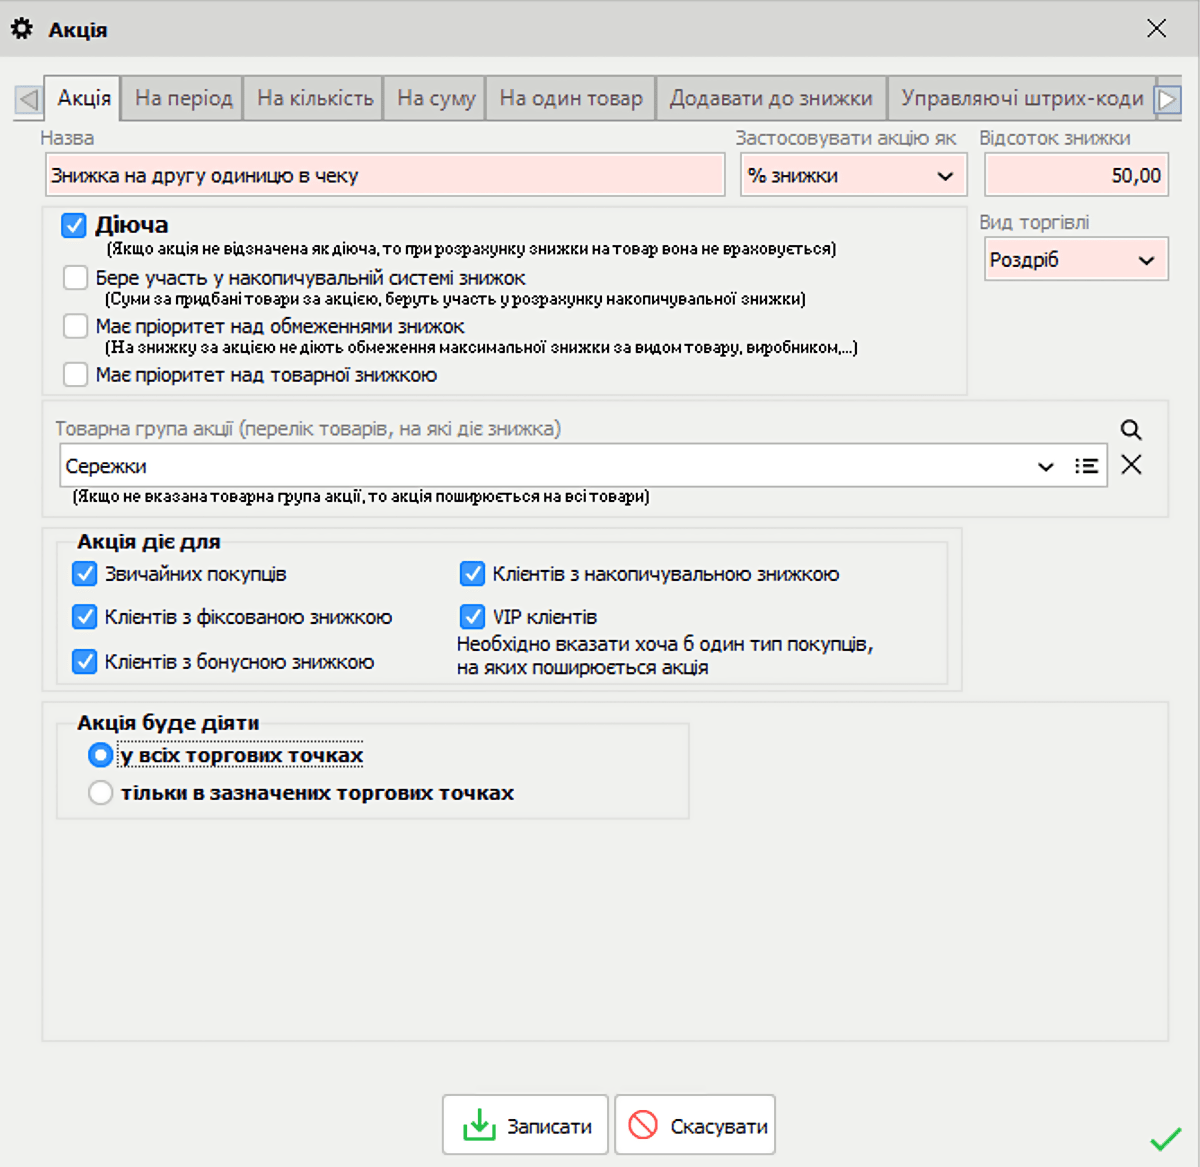Expand the Вид торгівлі dropdown
This screenshot has width=1200, height=1167.
[x=1075, y=260]
